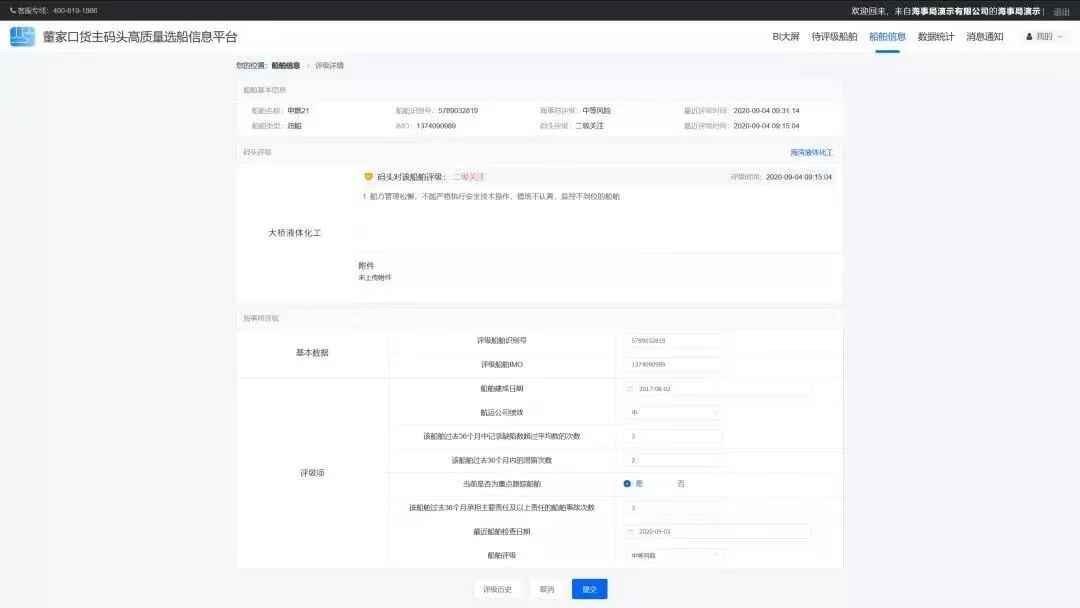
Task: Click calendar icon in 最近船舶检查日期 field
Action: pos(630,532)
